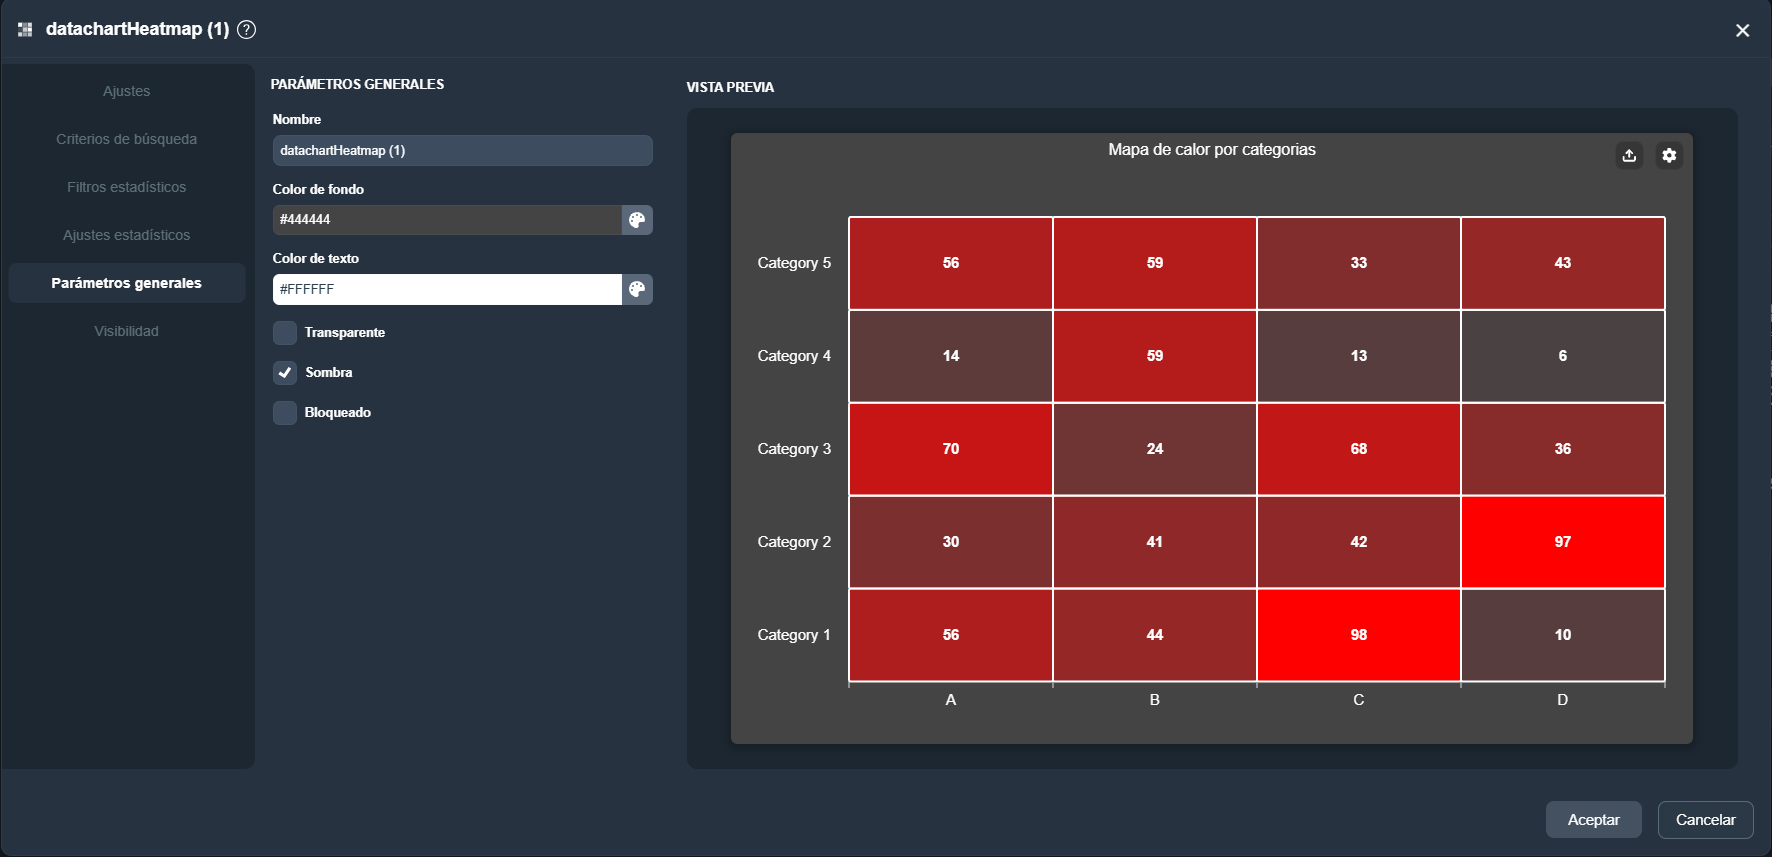
Task: Uncheck the Sombra checkbox
Action: [285, 373]
